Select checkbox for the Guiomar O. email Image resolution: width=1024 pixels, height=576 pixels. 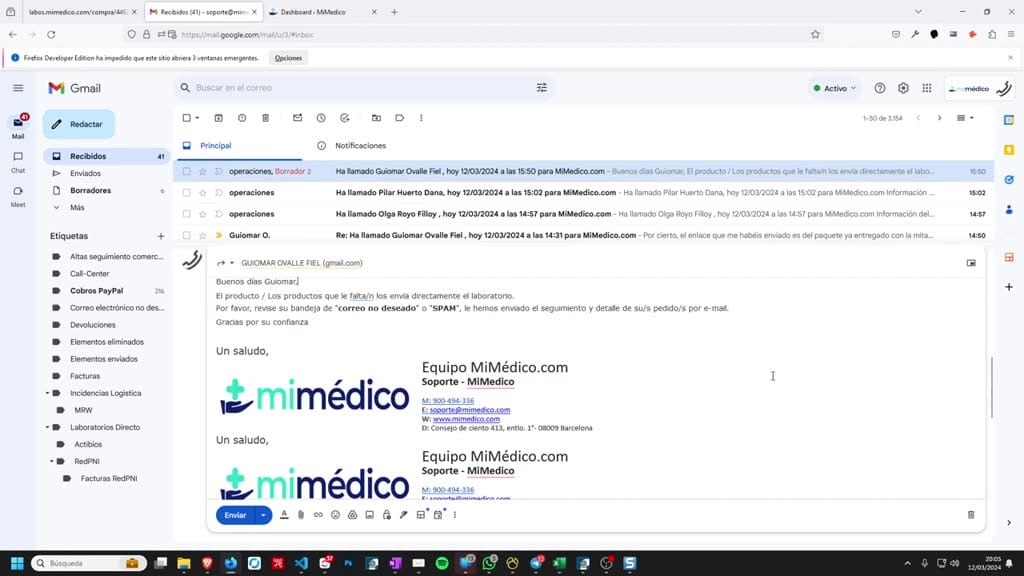[187, 235]
